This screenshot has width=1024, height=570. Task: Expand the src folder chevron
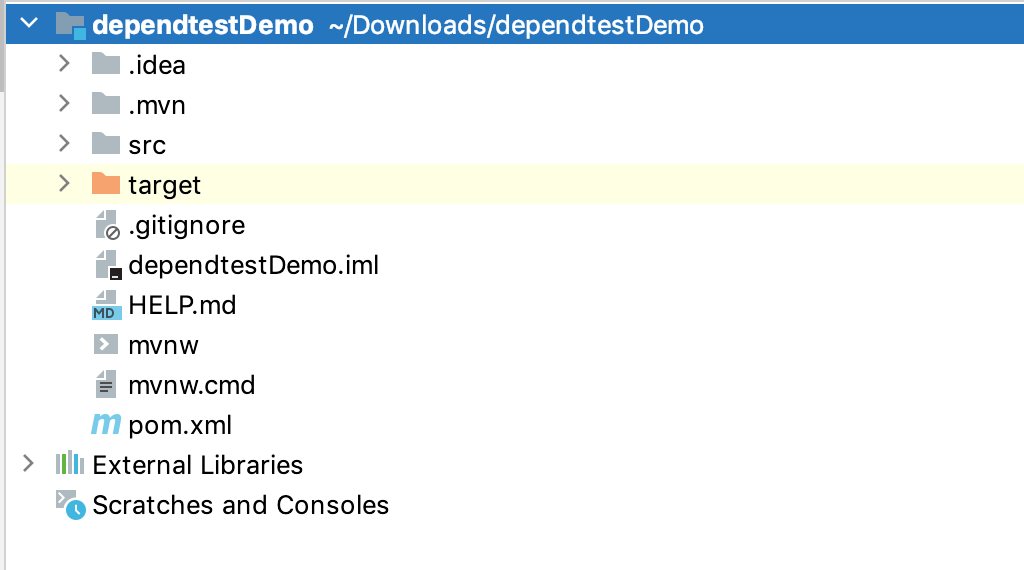click(64, 144)
